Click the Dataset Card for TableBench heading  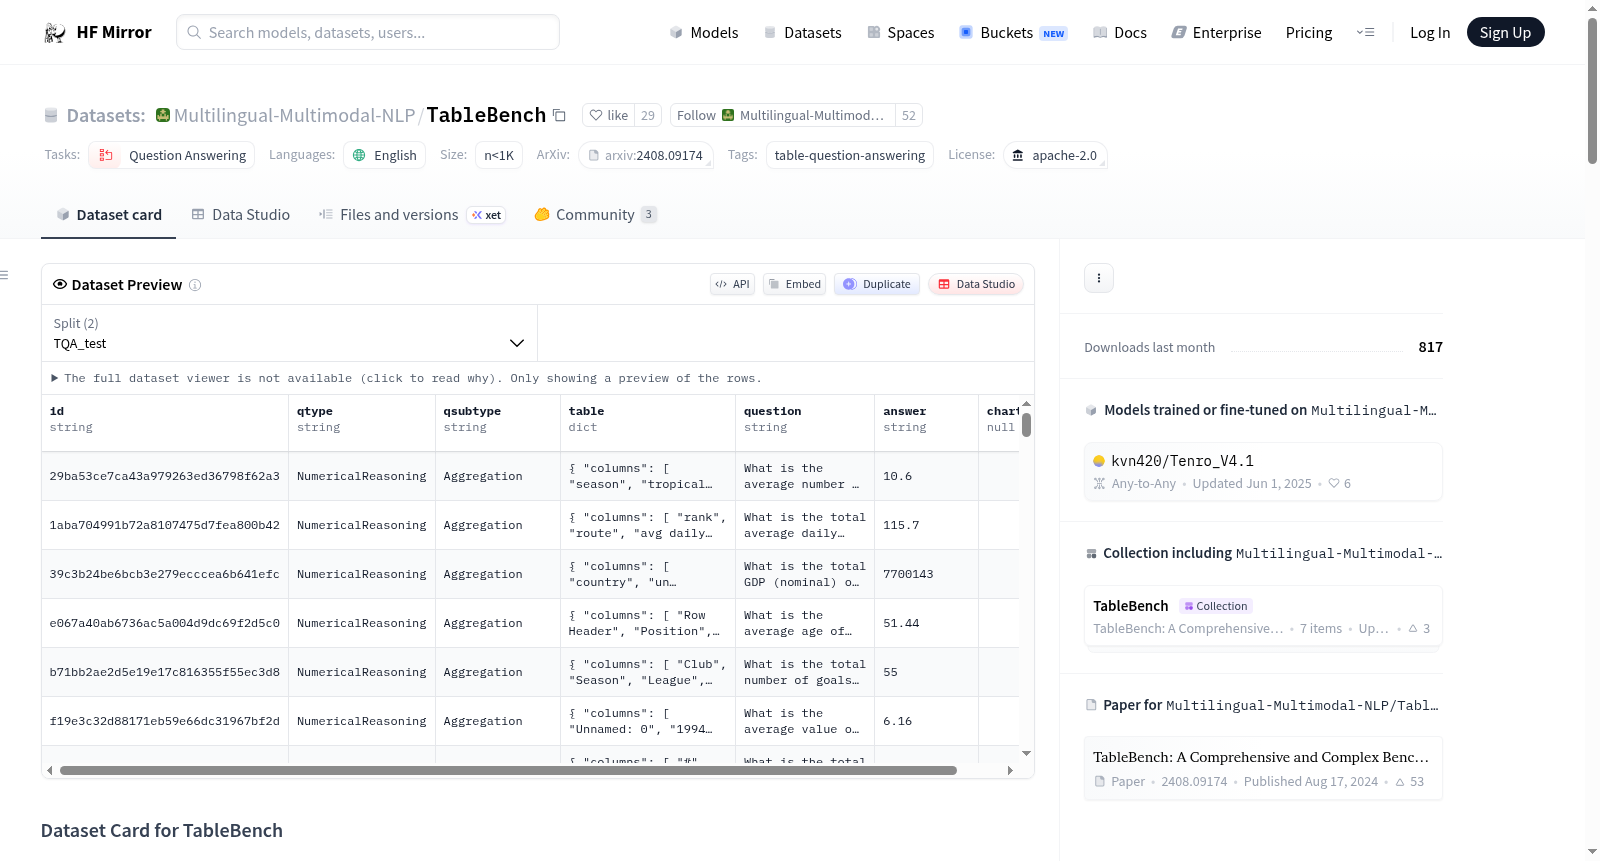coord(162,831)
